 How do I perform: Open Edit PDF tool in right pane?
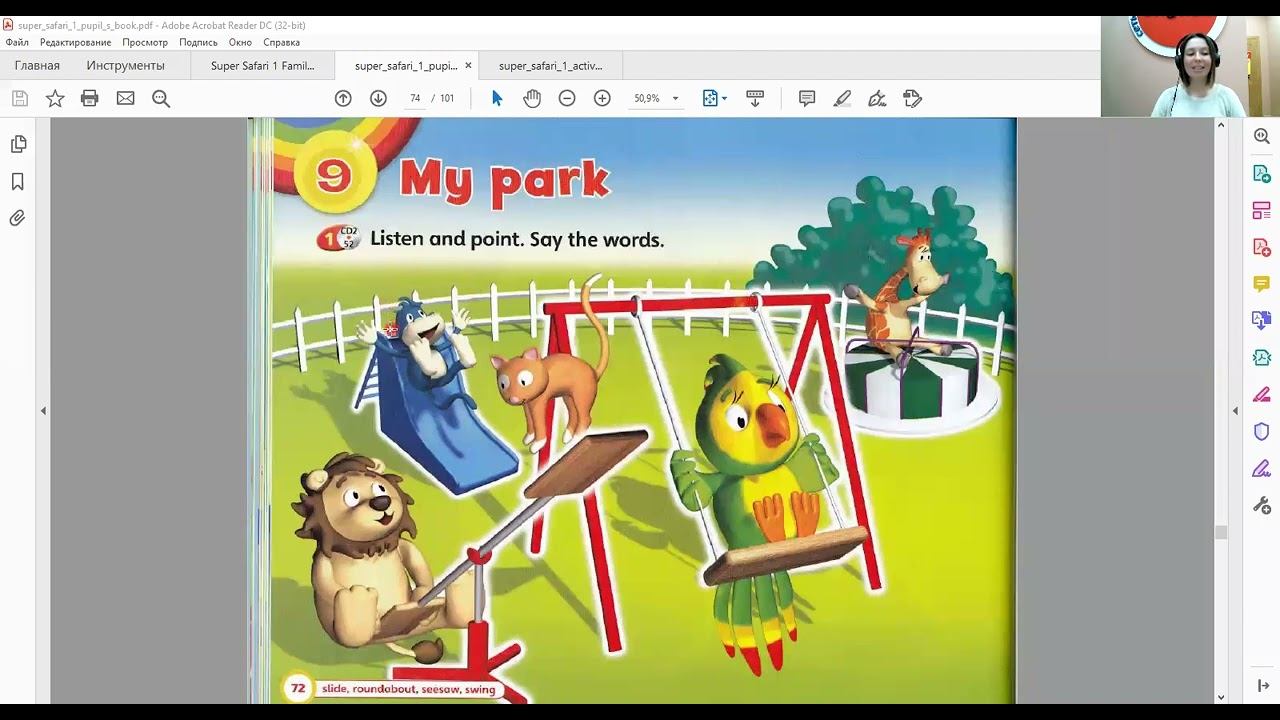pos(1262,211)
